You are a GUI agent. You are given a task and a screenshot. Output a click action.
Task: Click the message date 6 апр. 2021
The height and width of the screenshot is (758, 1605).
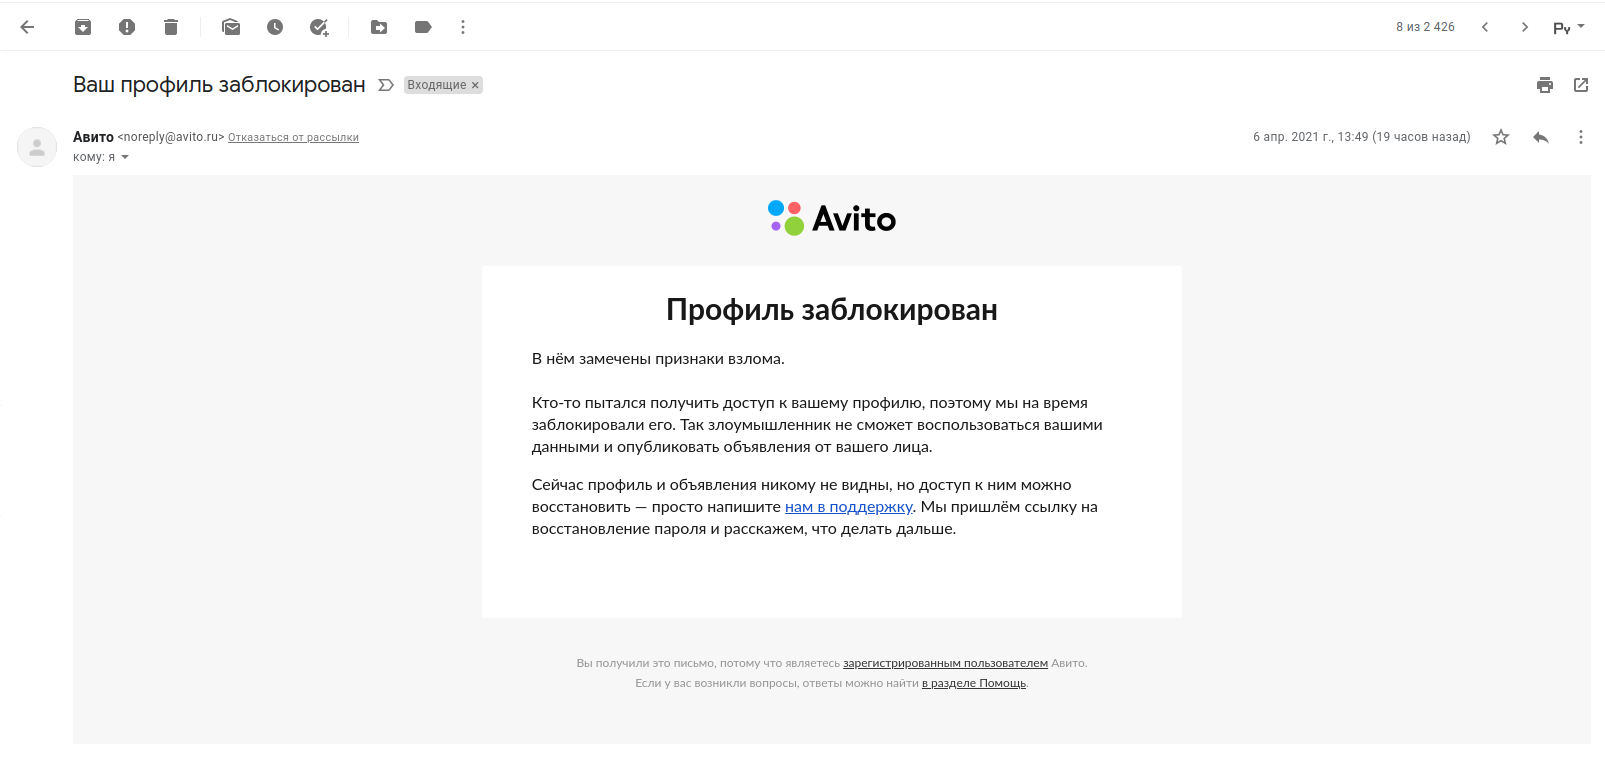click(1361, 137)
